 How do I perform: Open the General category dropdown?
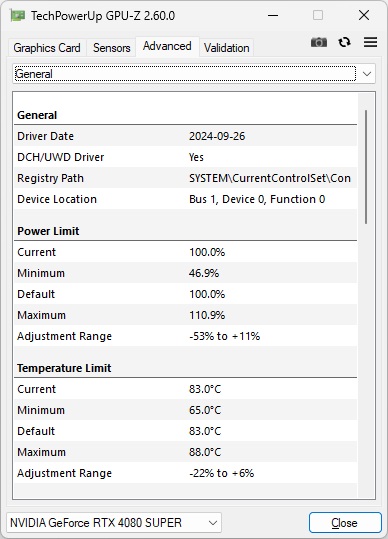pyautogui.click(x=194, y=74)
